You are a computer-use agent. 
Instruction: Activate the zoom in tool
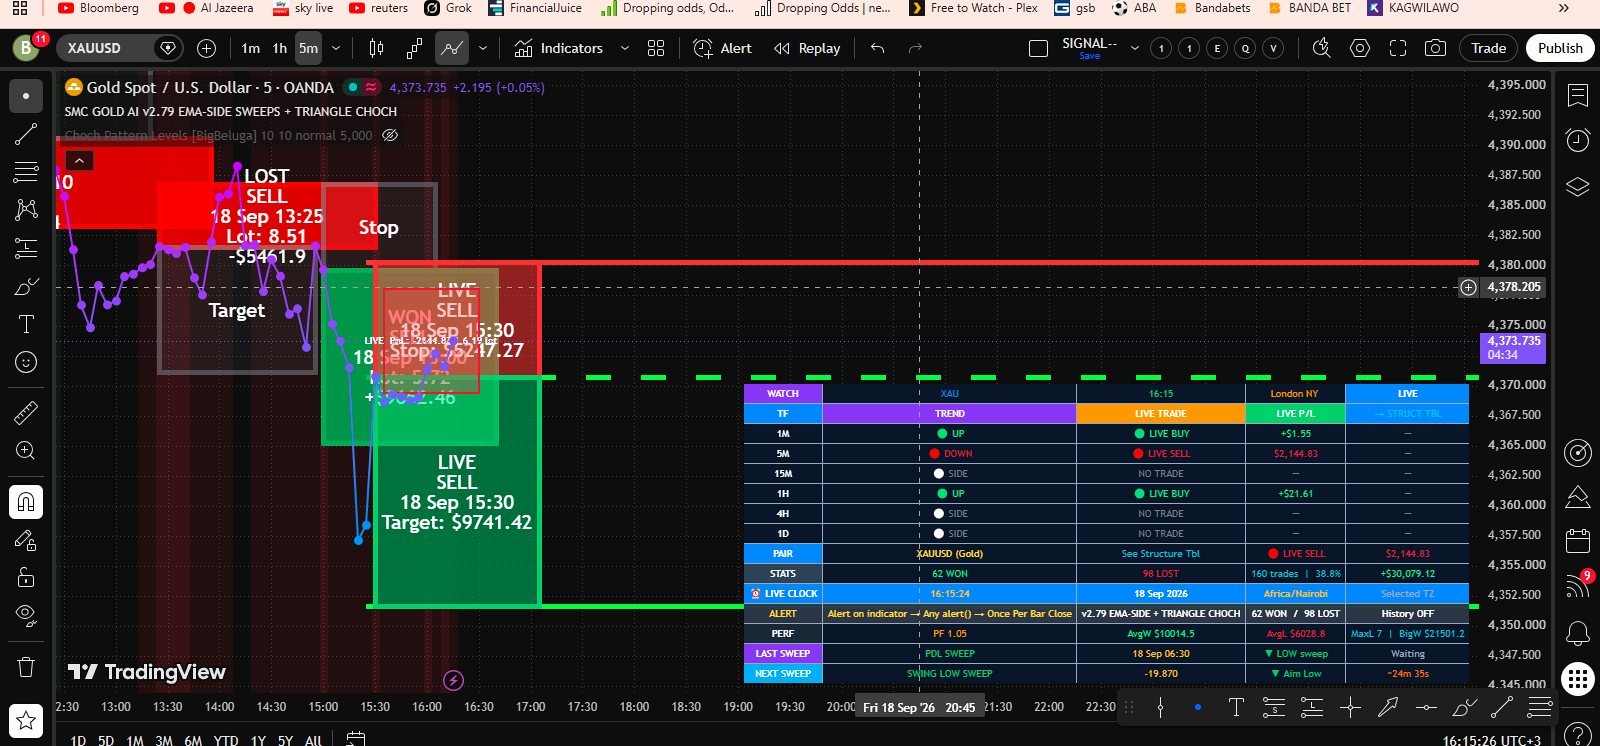point(26,451)
